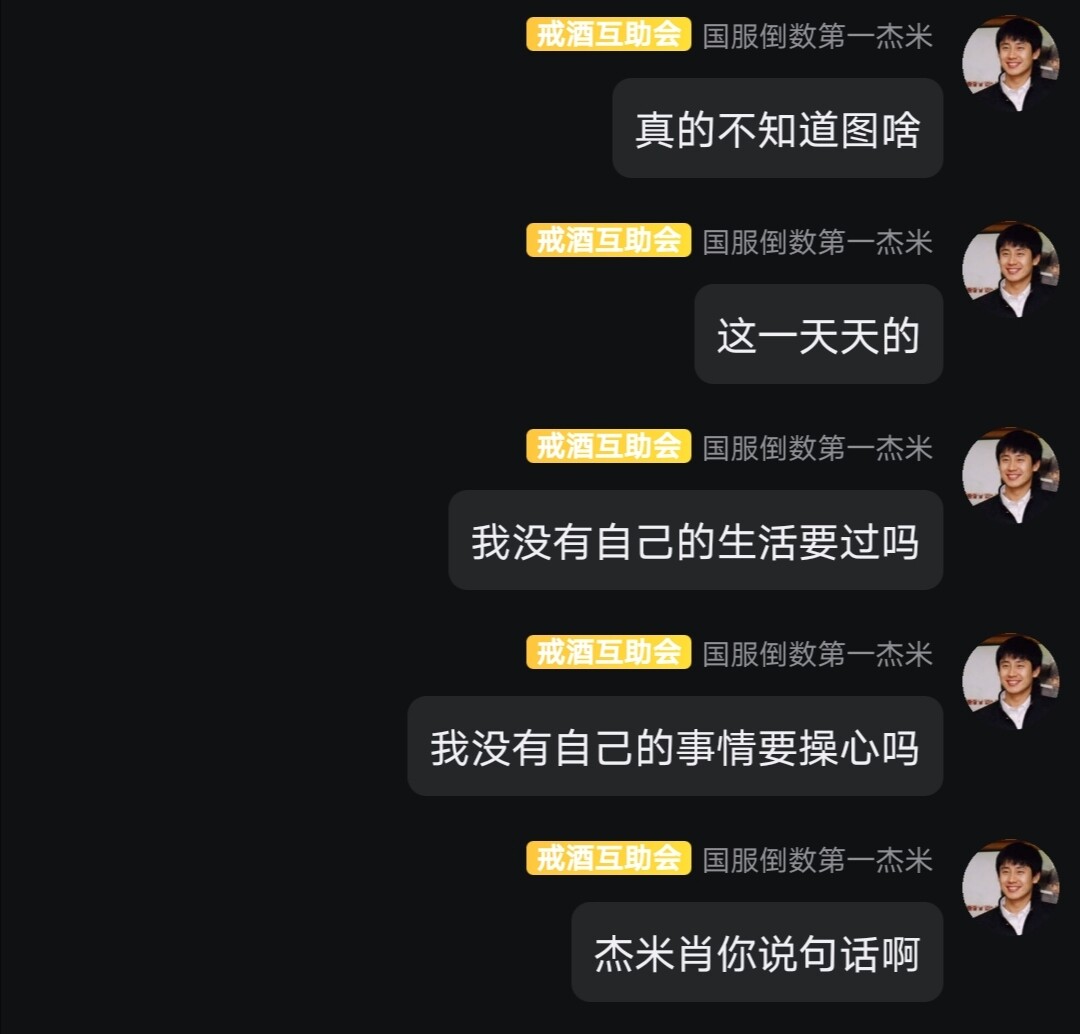The width and height of the screenshot is (1080, 1034).
Task: Select the message bubble 杰米肖你说句话啊
Action: pyautogui.click(x=757, y=952)
